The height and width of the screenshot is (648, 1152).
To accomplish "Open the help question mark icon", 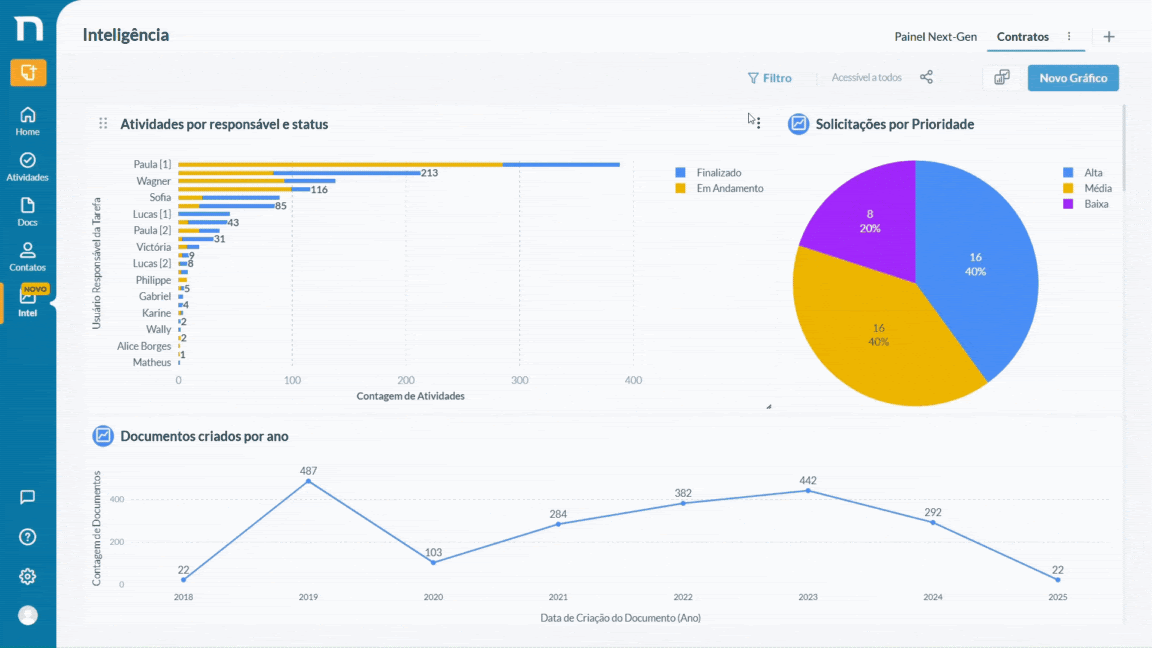I will click(x=28, y=537).
